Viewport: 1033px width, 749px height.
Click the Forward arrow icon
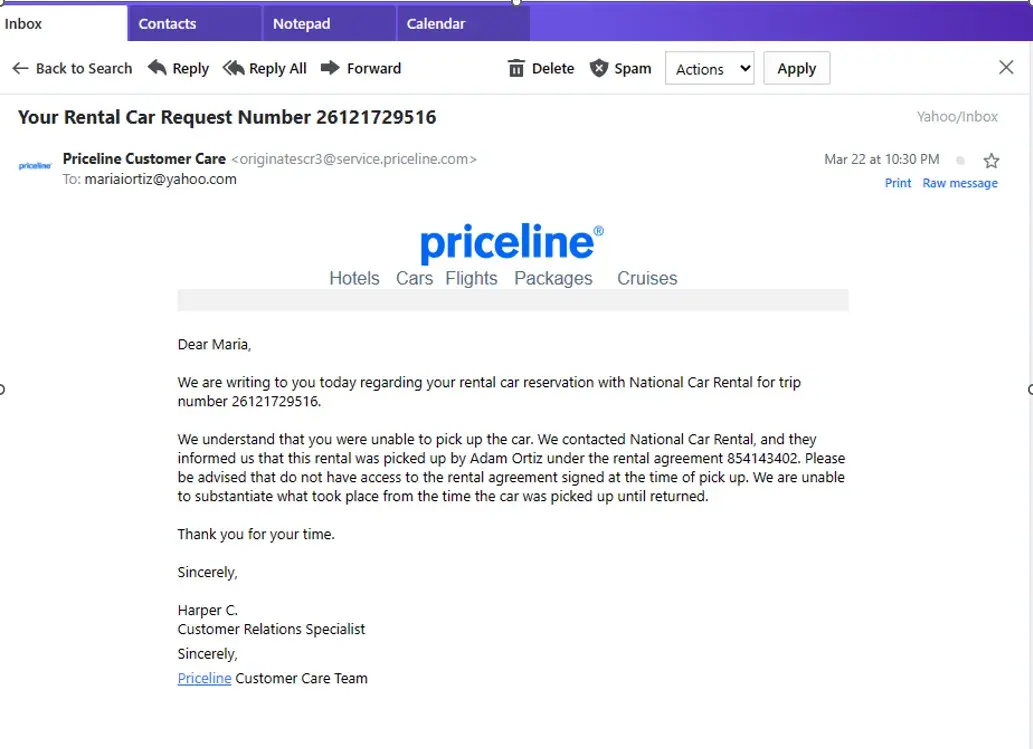(330, 68)
